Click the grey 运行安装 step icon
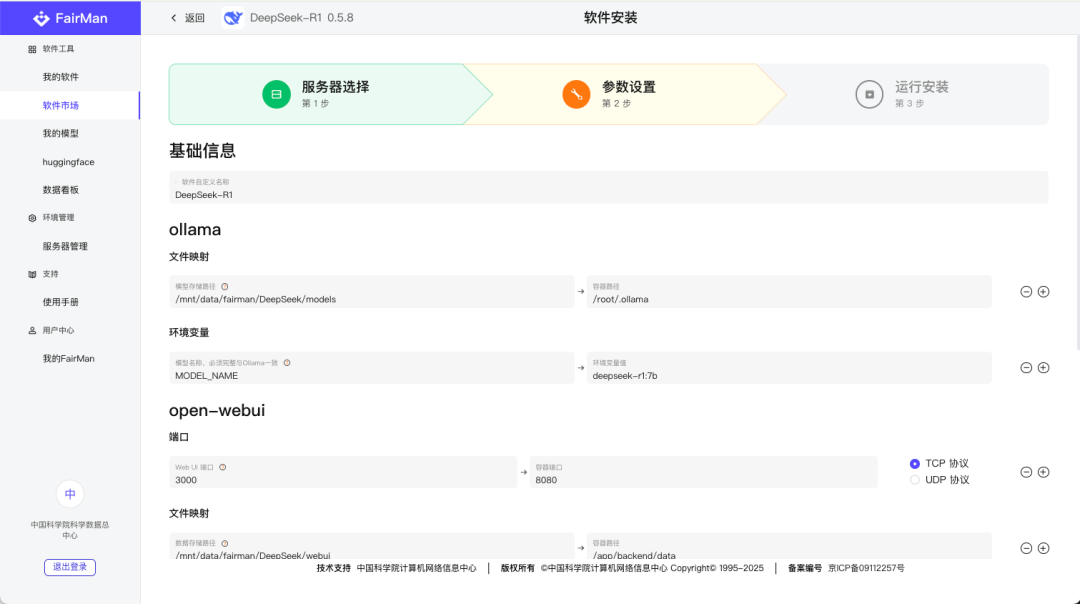 [x=869, y=94]
